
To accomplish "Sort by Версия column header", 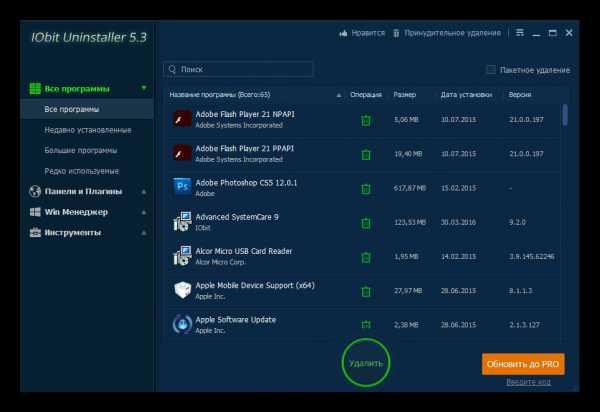I will (x=520, y=95).
